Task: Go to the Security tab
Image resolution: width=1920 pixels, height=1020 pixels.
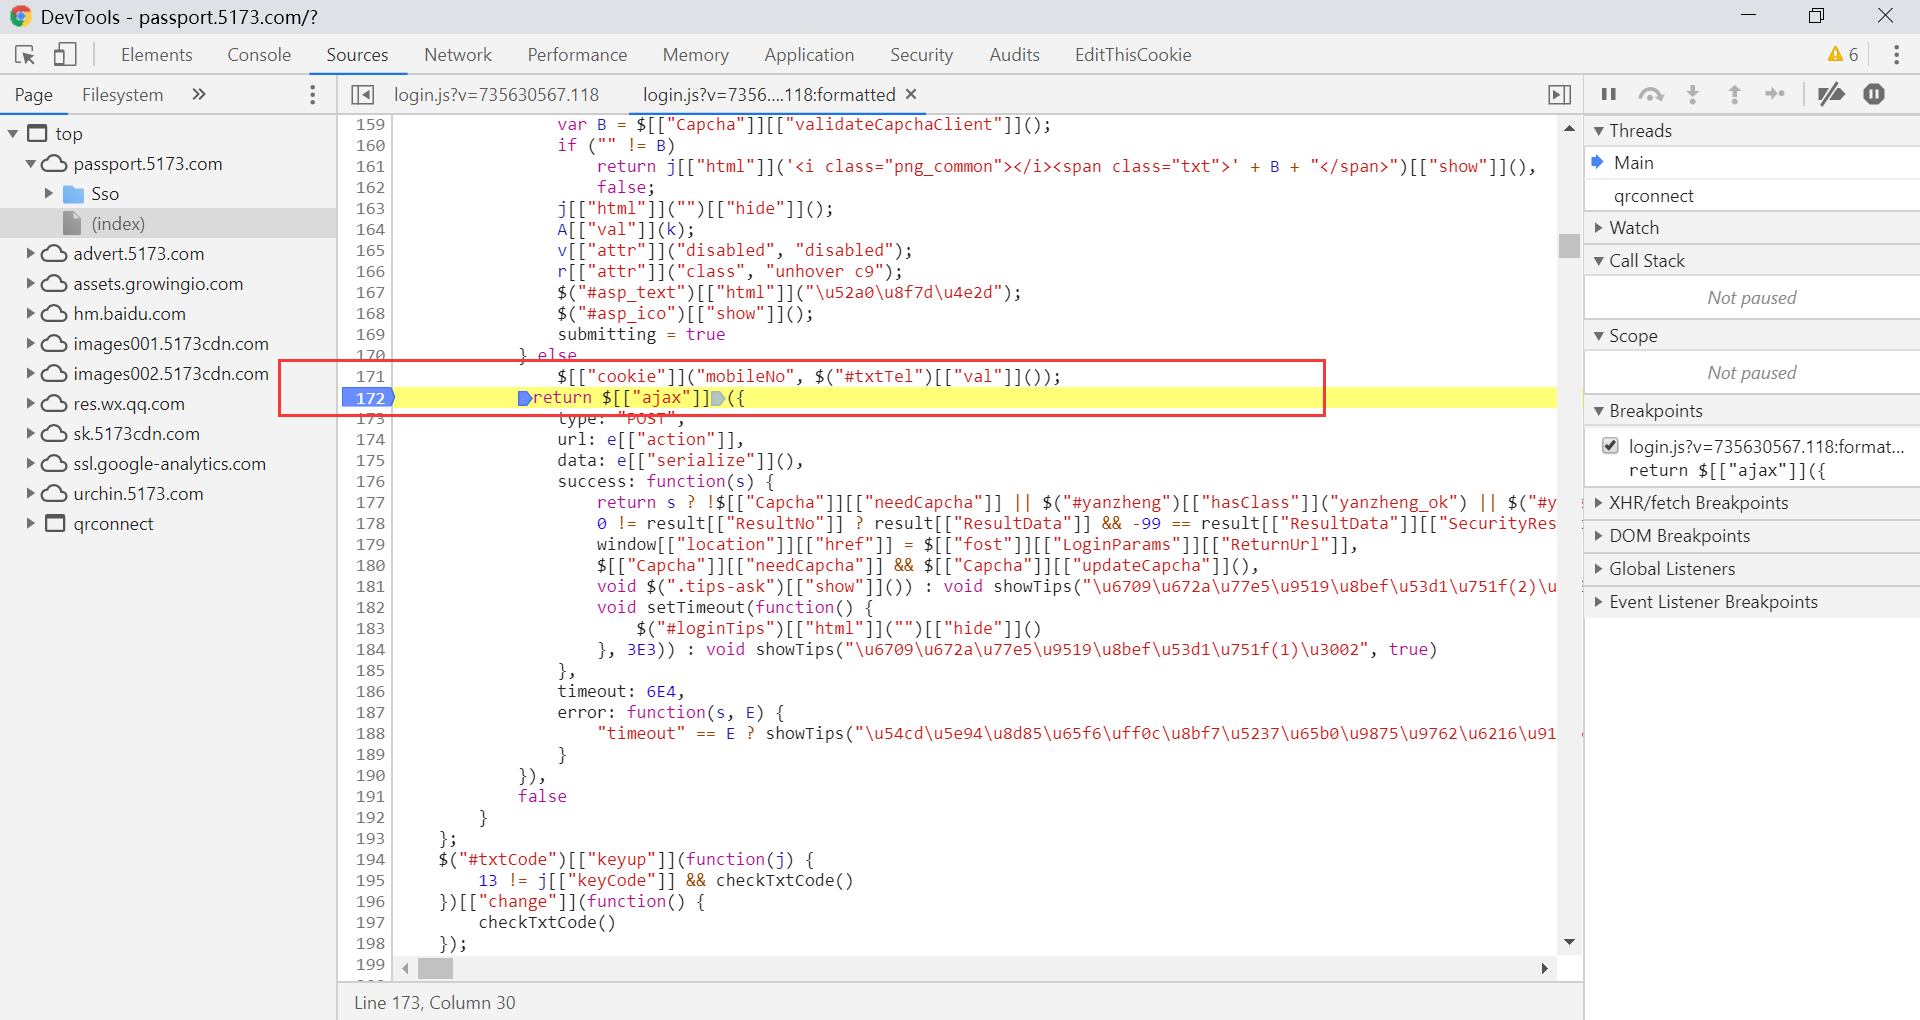Action: pyautogui.click(x=921, y=55)
